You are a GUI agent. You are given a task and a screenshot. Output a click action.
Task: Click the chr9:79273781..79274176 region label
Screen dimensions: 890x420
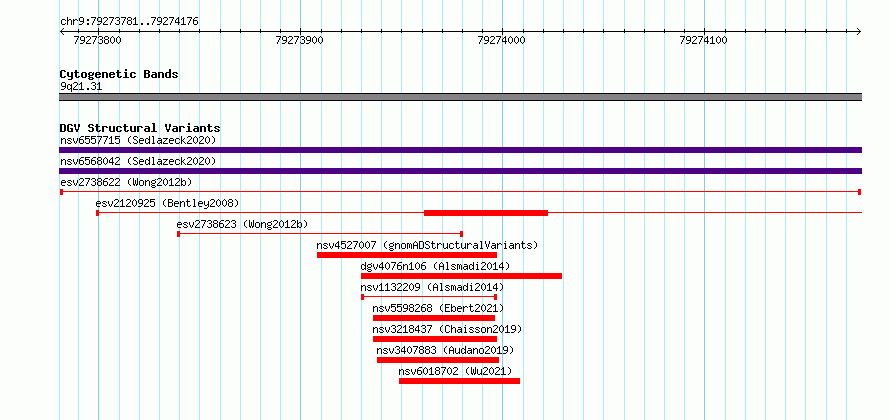click(x=129, y=22)
